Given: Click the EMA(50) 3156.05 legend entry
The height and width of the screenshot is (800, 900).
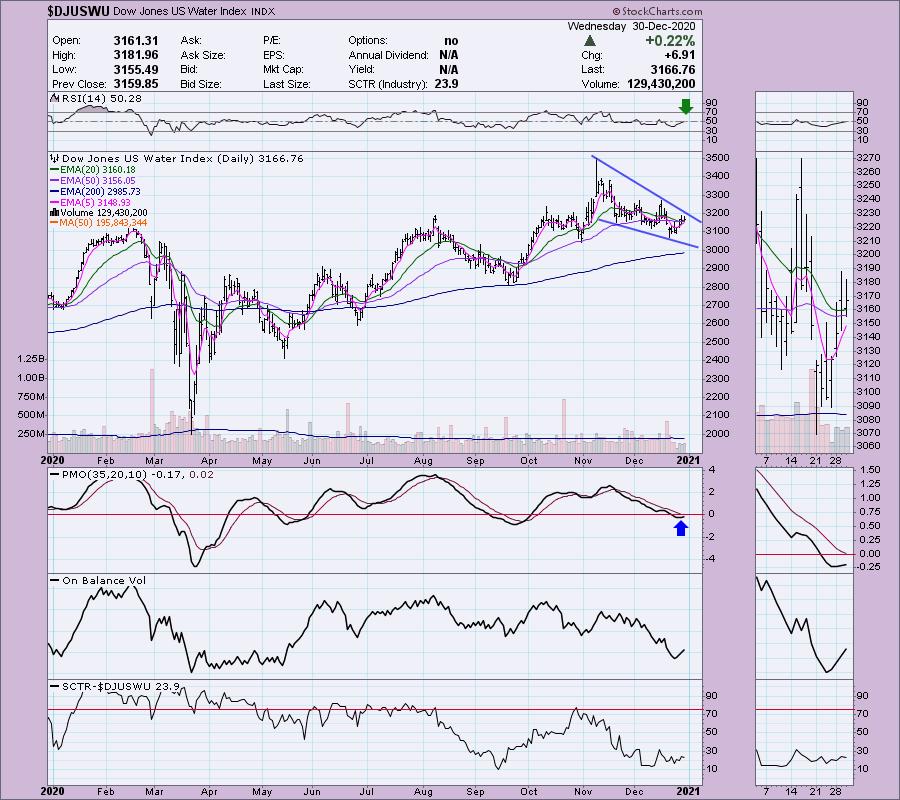Looking at the screenshot, I should [x=94, y=181].
